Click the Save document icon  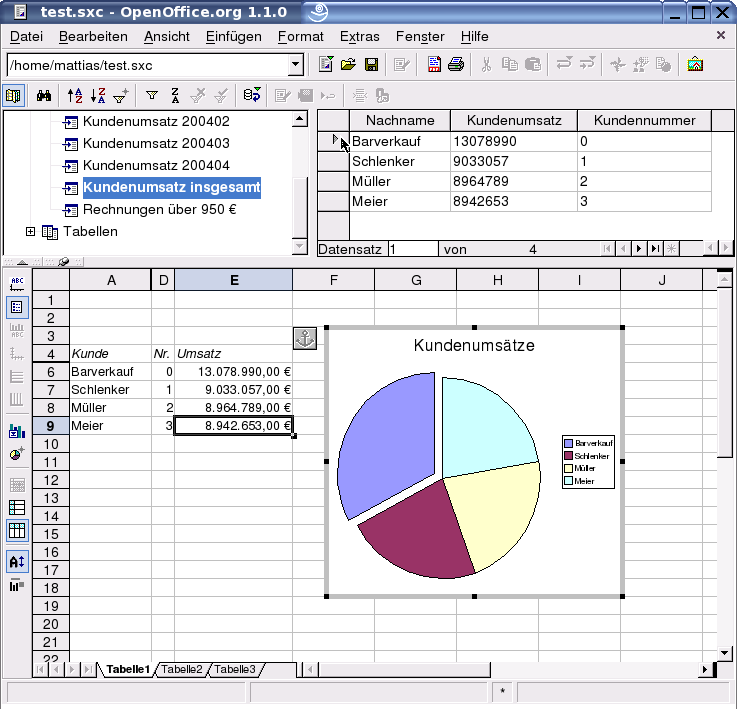[371, 65]
